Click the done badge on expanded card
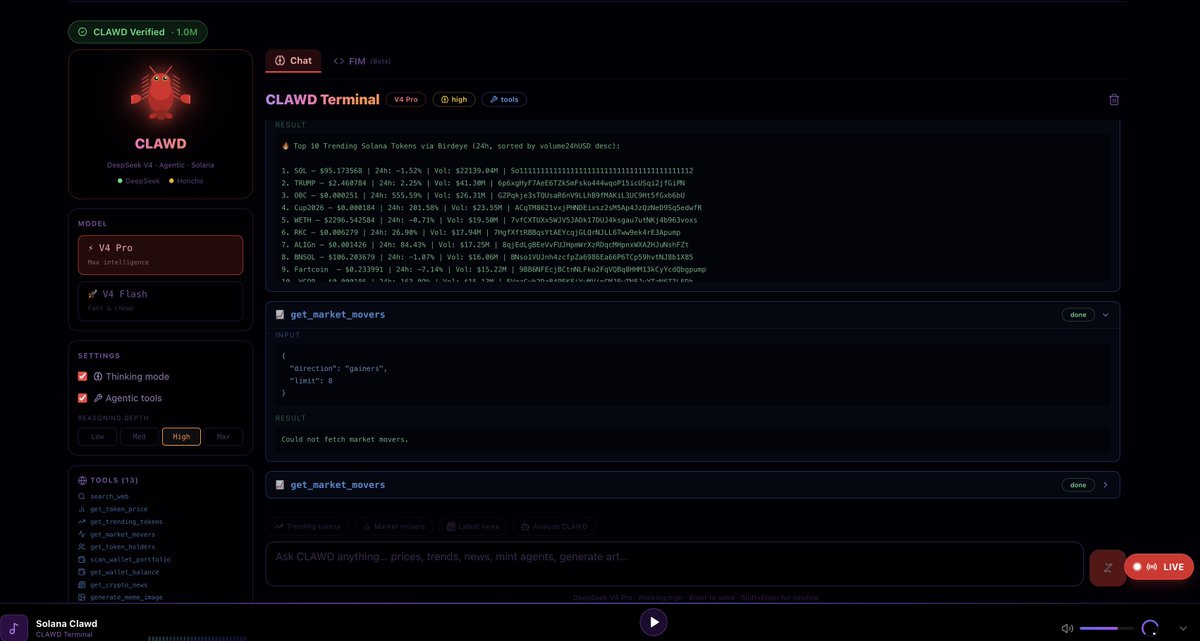1200x641 pixels. coord(1078,315)
